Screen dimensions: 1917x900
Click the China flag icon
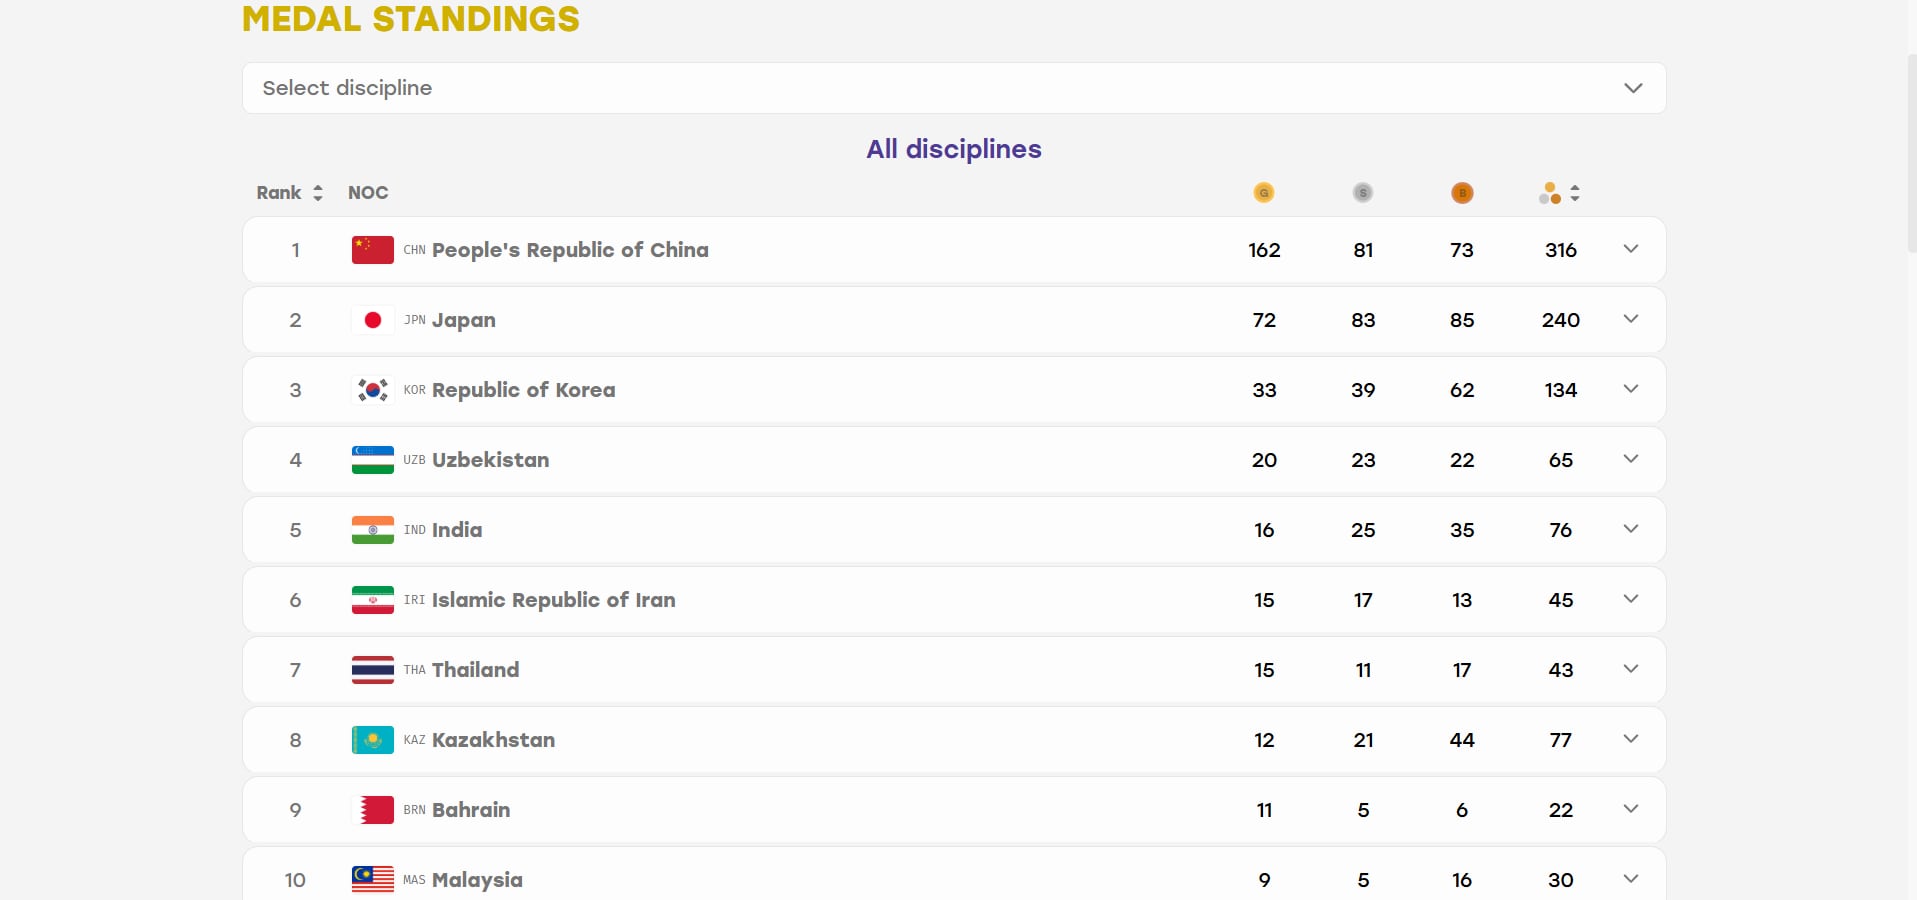coord(372,250)
